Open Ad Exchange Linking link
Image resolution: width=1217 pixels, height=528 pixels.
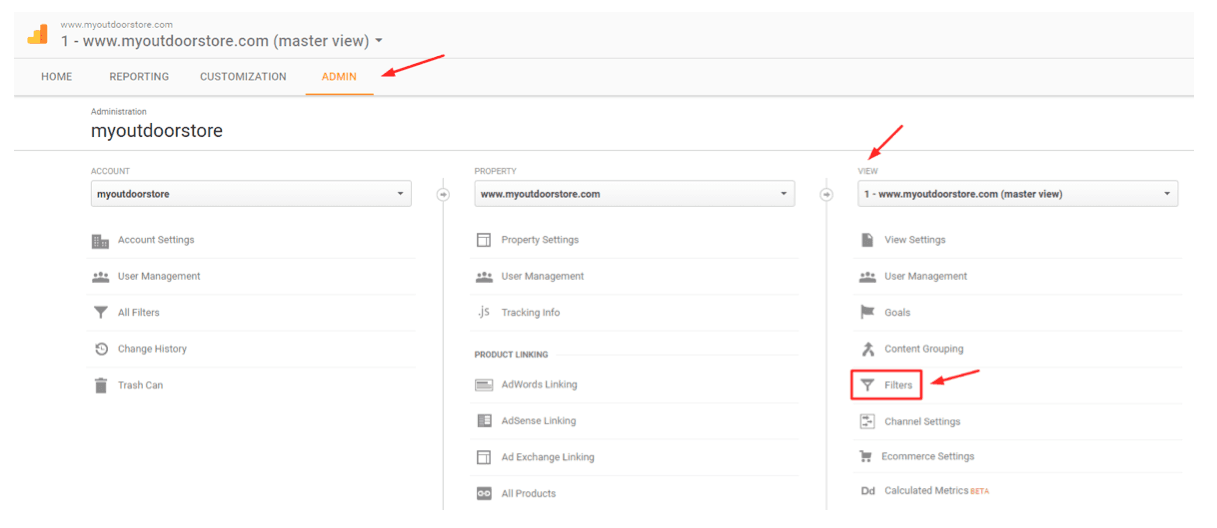tap(548, 457)
